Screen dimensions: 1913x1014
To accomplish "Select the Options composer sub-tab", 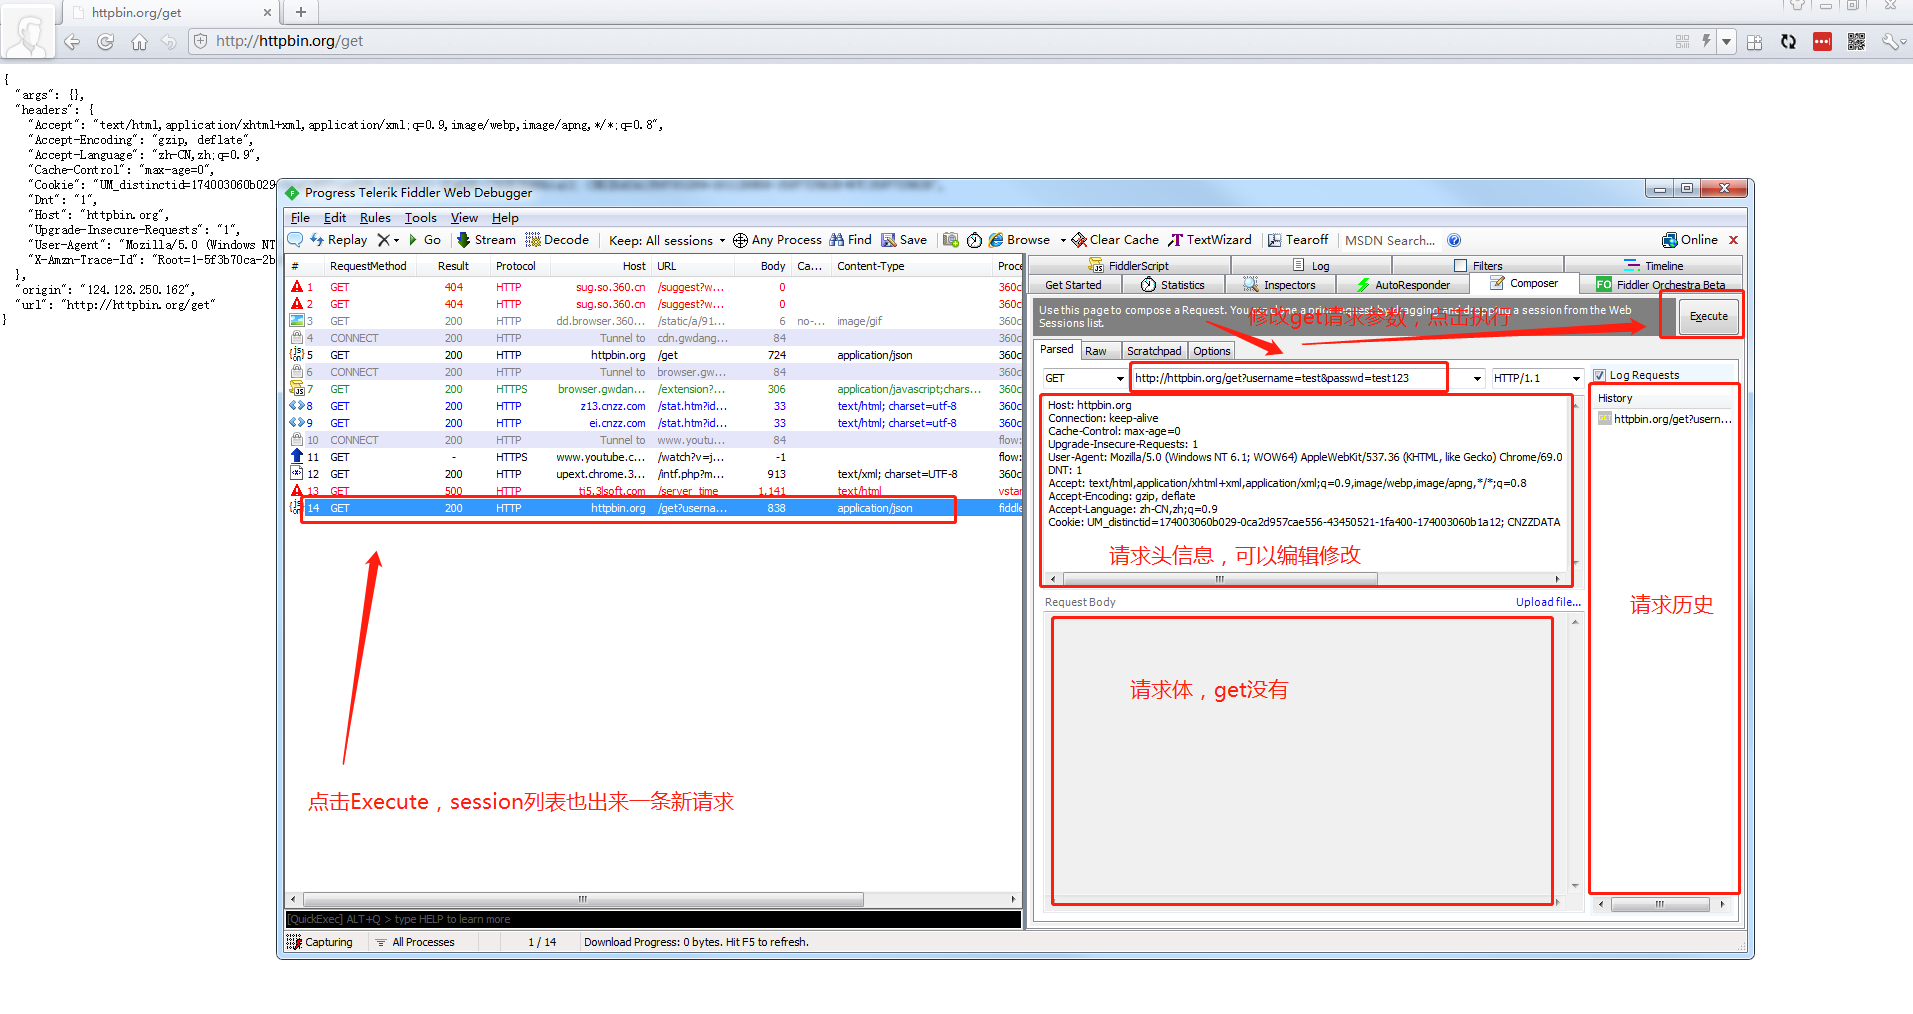I will (1211, 351).
